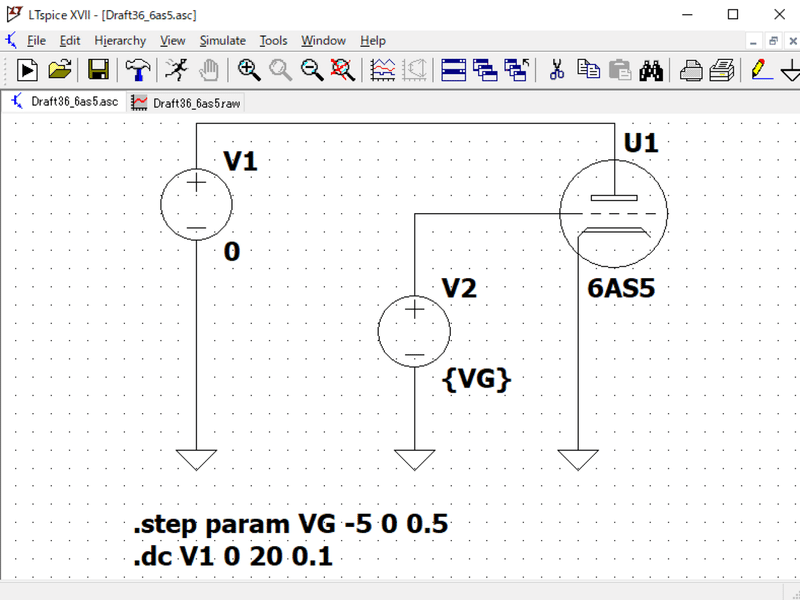Open the View menu
The height and width of the screenshot is (600, 800).
pos(172,40)
